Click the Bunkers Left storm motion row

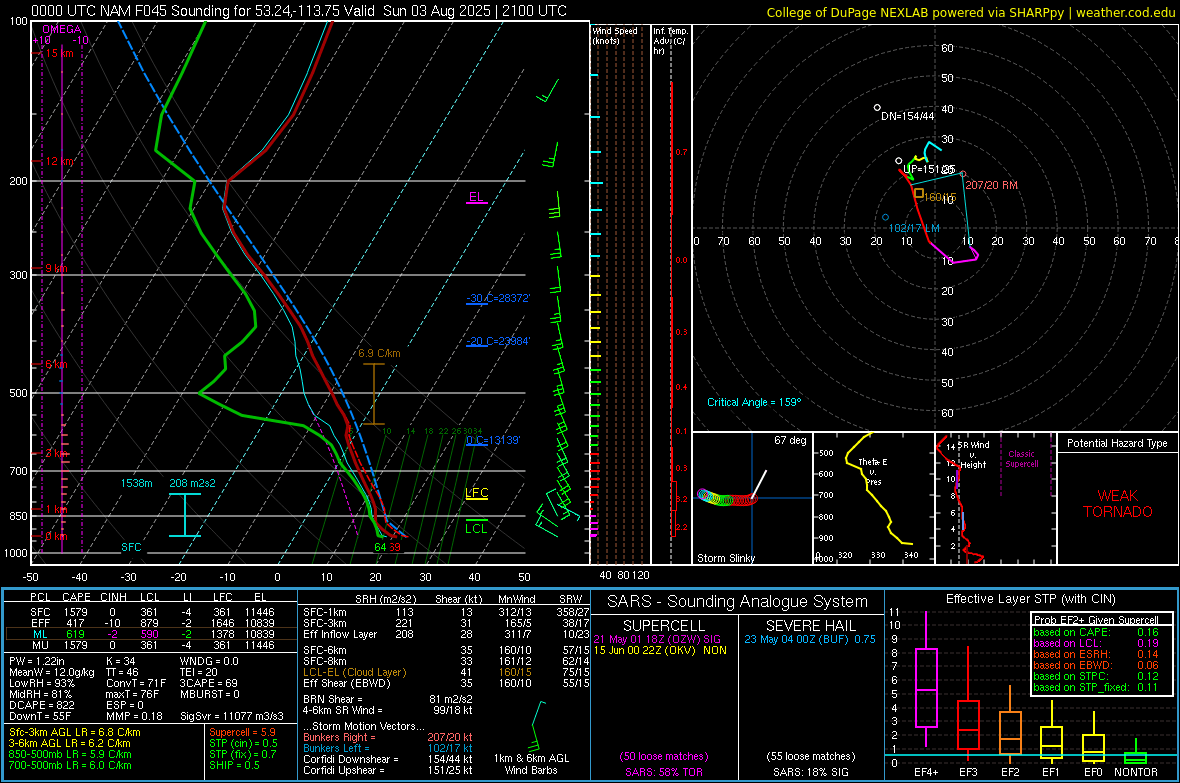point(388,748)
